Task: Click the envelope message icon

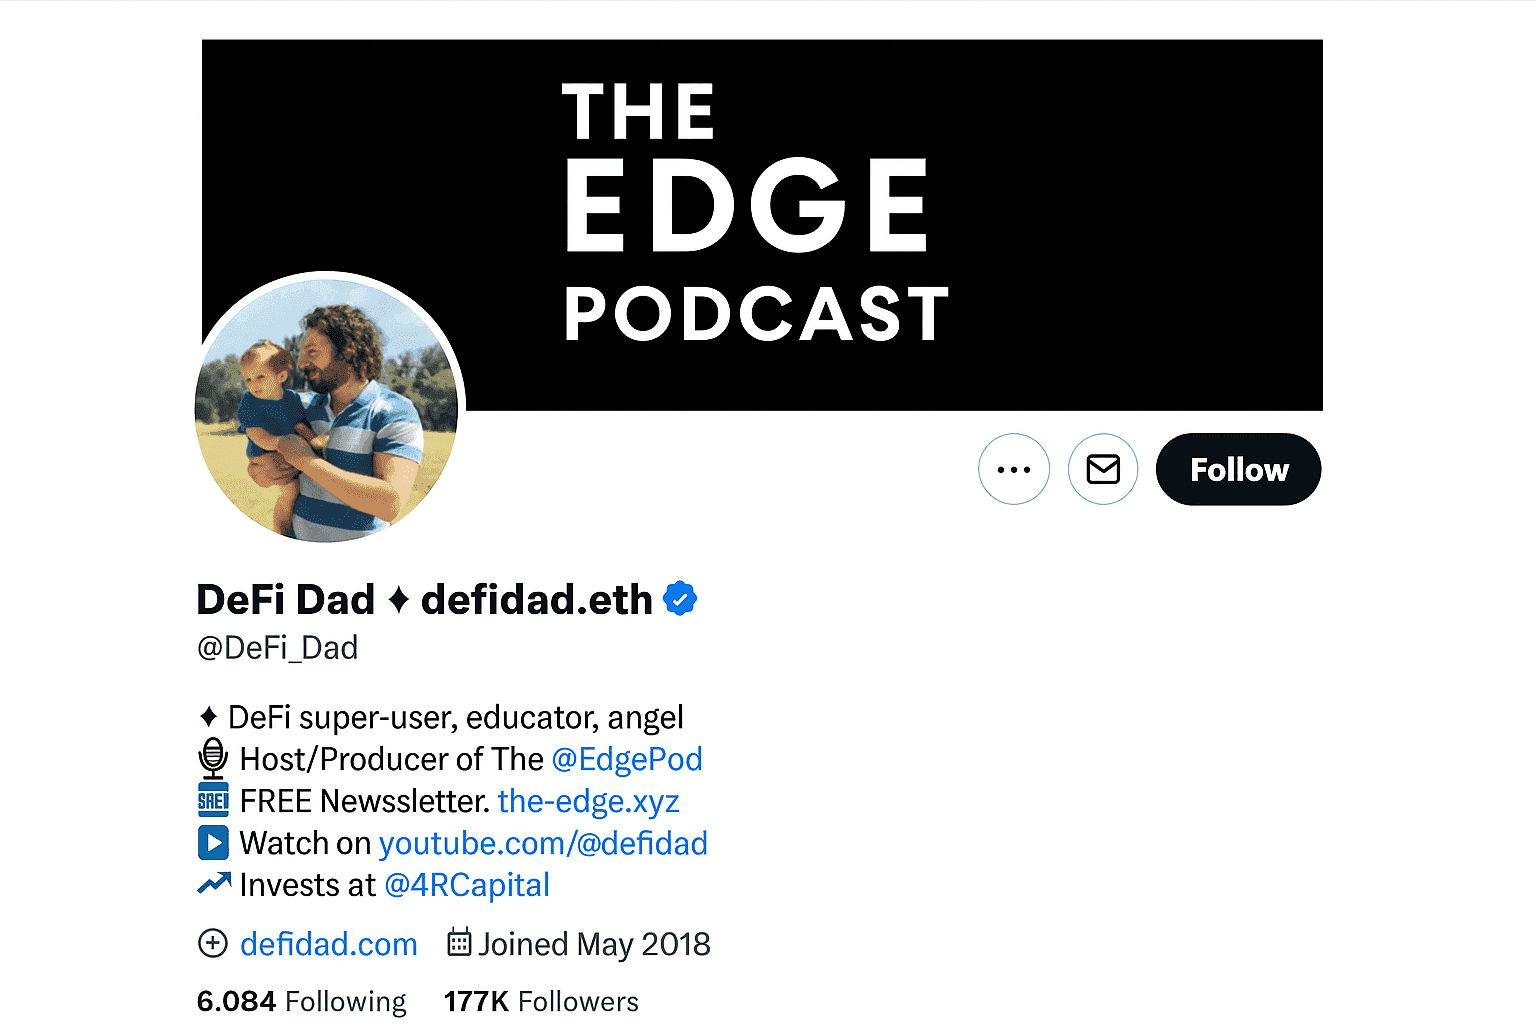Action: pyautogui.click(x=1102, y=469)
